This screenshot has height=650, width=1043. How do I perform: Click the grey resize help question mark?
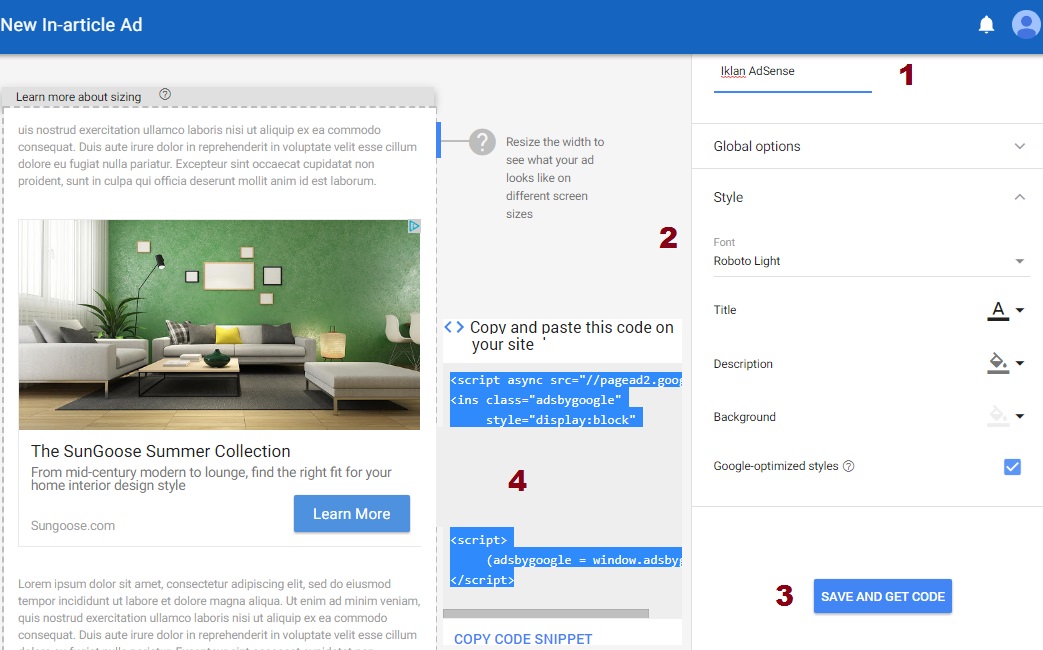tap(482, 142)
